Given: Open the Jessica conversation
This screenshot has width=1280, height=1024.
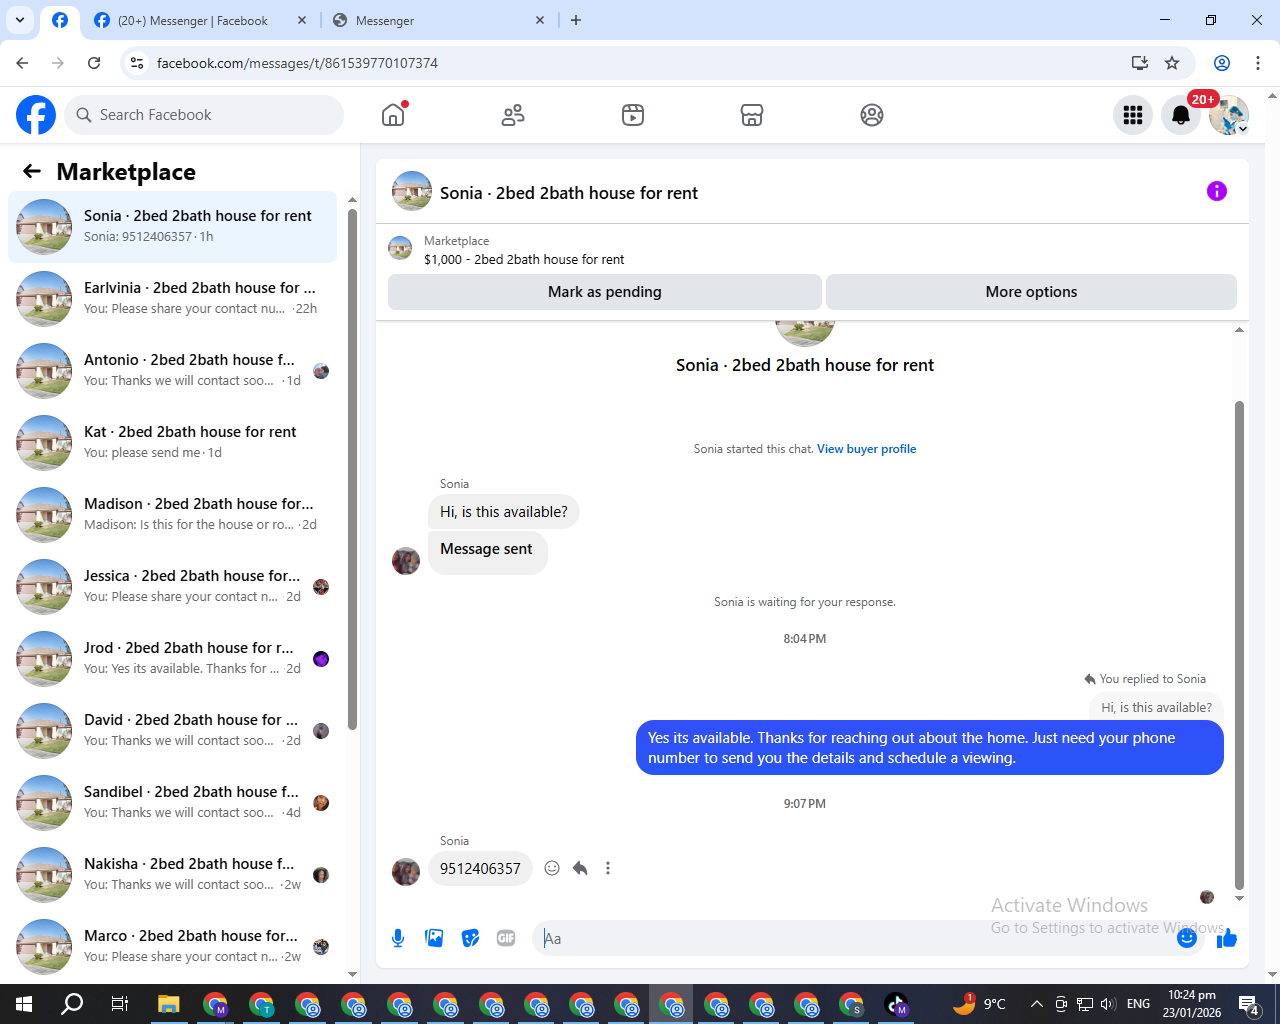Looking at the screenshot, I should pos(172,587).
